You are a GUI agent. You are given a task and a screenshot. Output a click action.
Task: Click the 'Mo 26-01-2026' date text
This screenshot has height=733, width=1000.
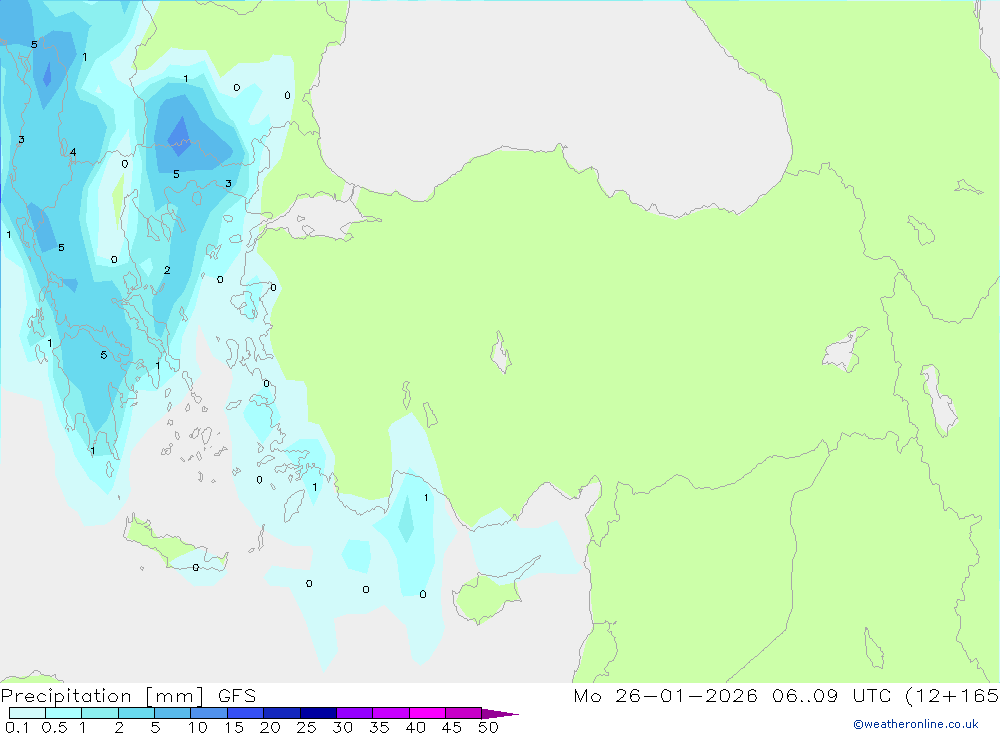click(x=665, y=695)
